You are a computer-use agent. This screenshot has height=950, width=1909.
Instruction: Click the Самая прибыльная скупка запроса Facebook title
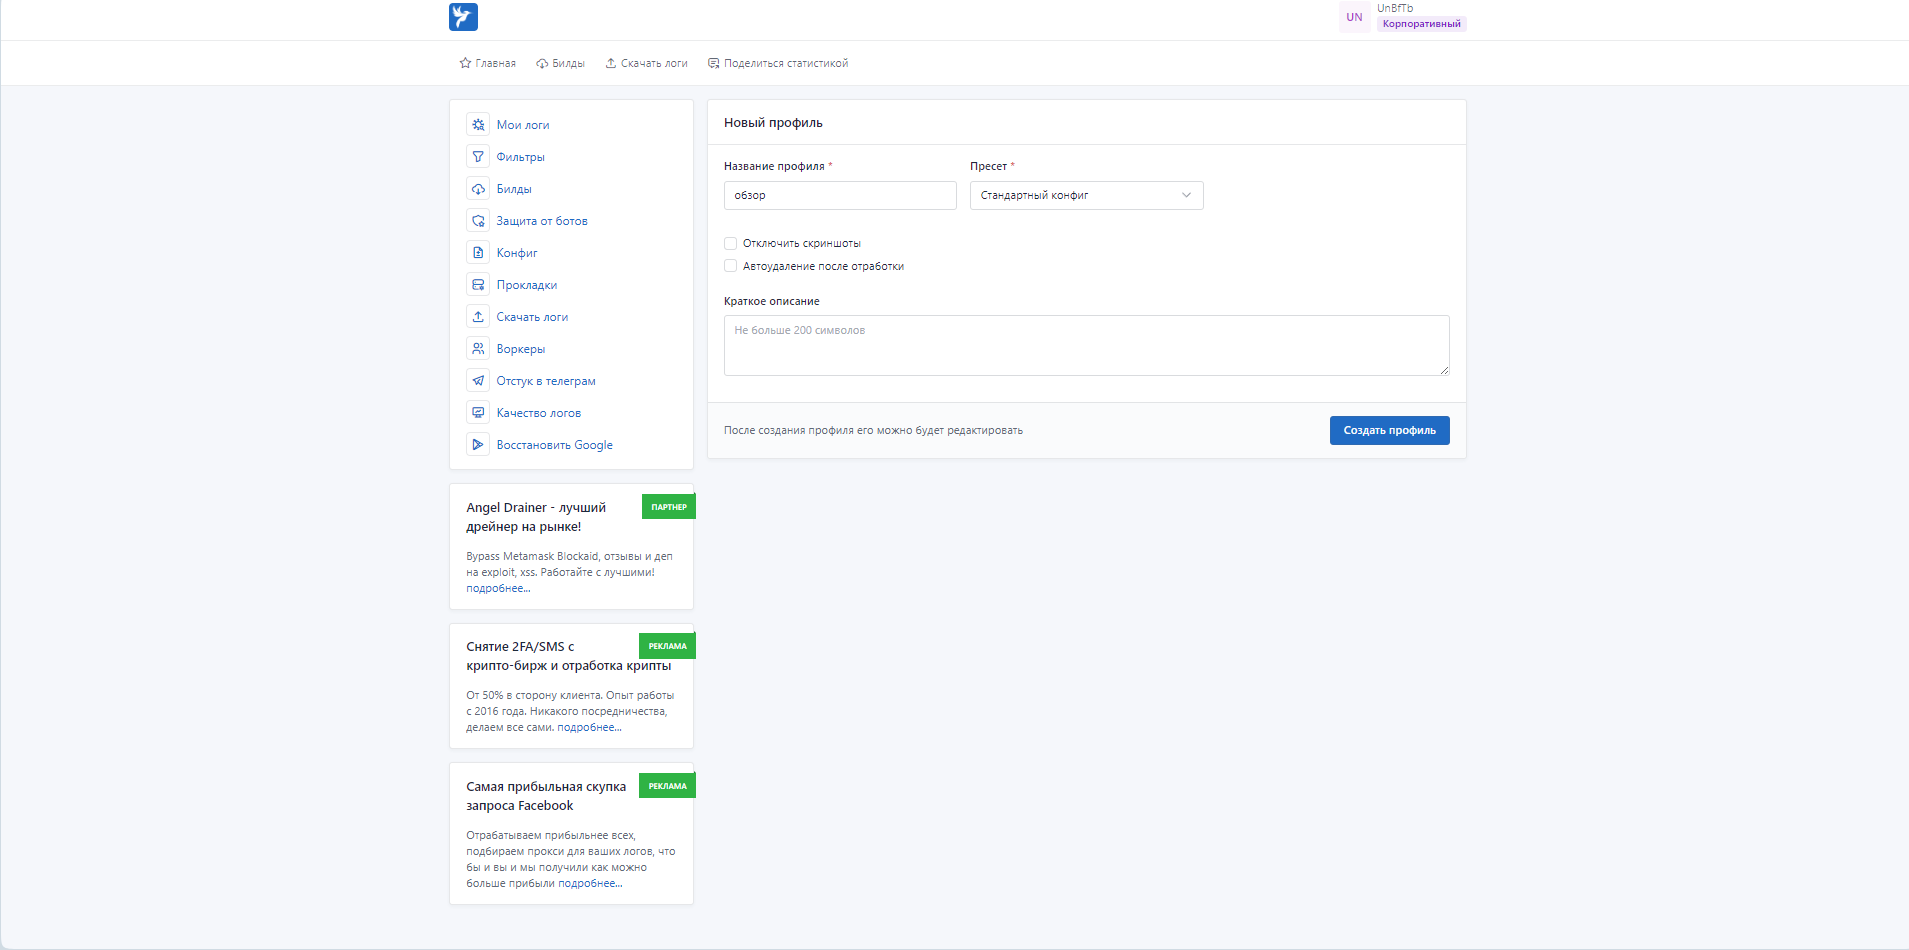pyautogui.click(x=546, y=796)
